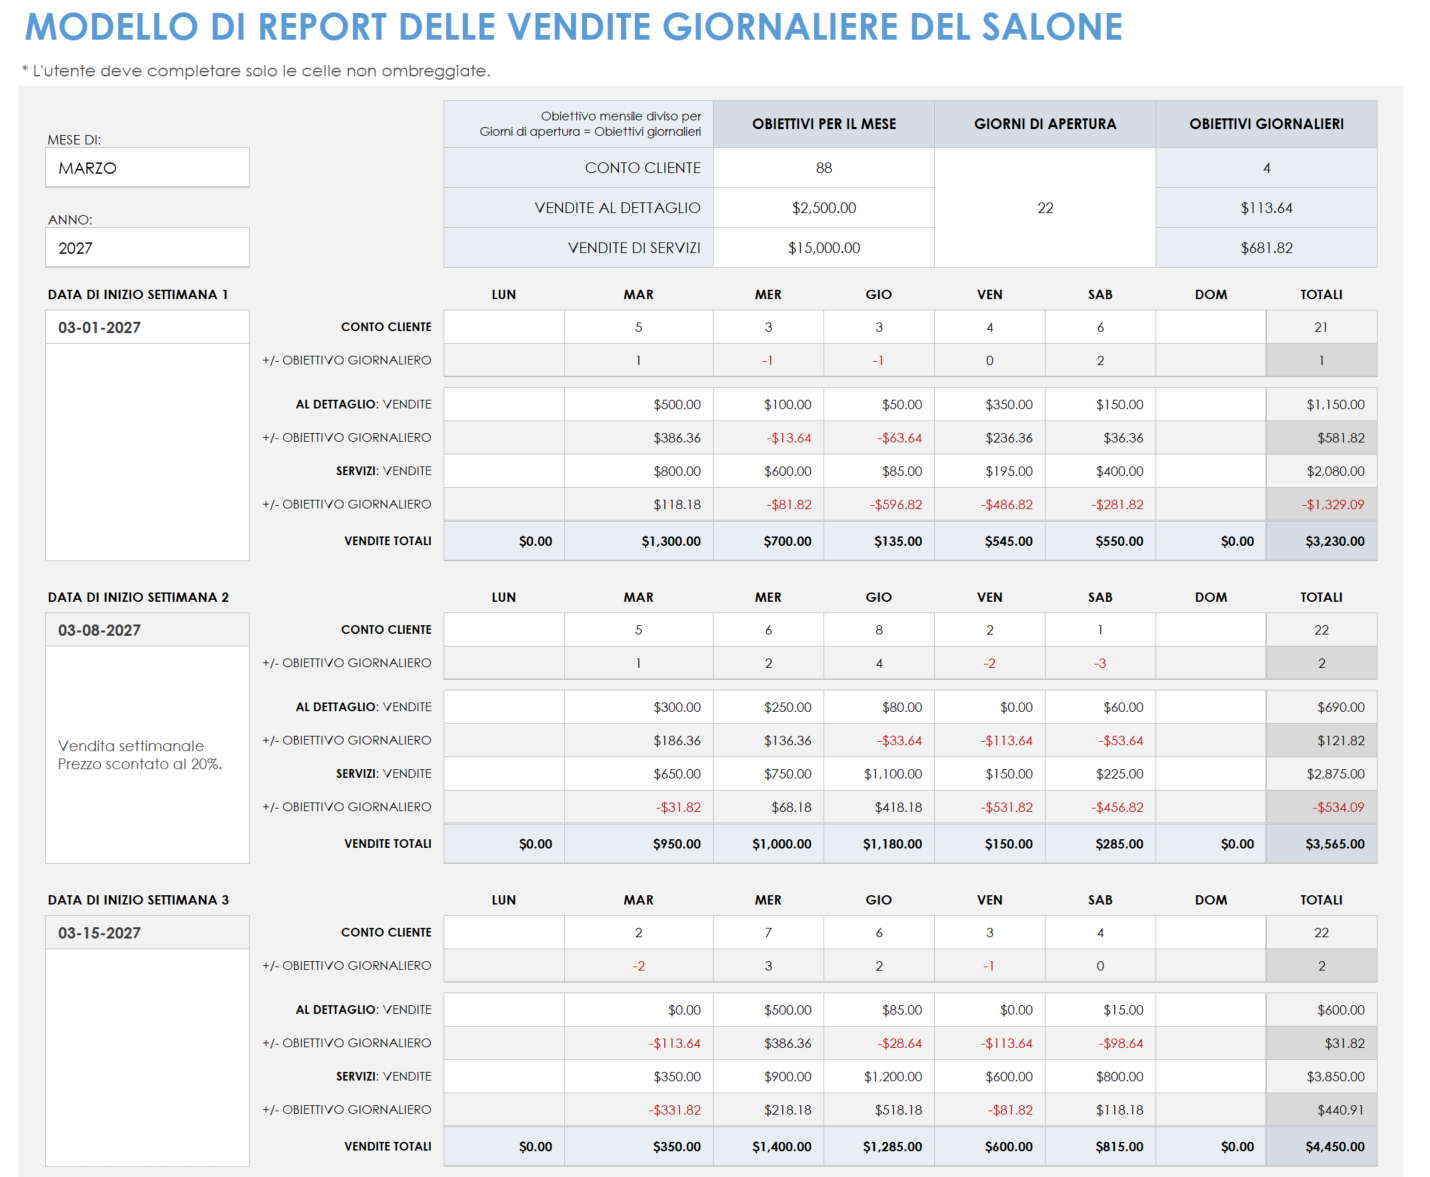Click the -$596.82 services variance cell
Screen dimensions: 1430x1177
879,505
